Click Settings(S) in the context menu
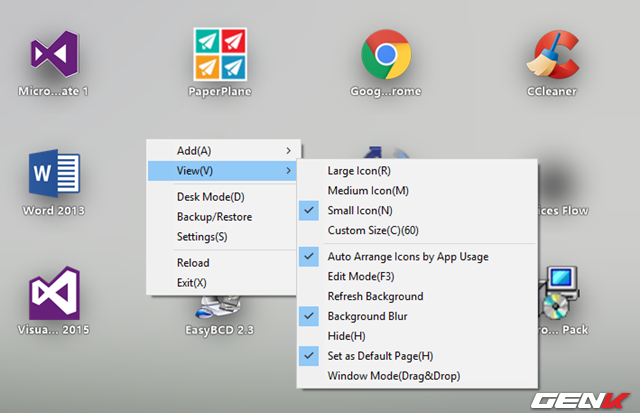The height and width of the screenshot is (413, 640). coord(201,237)
